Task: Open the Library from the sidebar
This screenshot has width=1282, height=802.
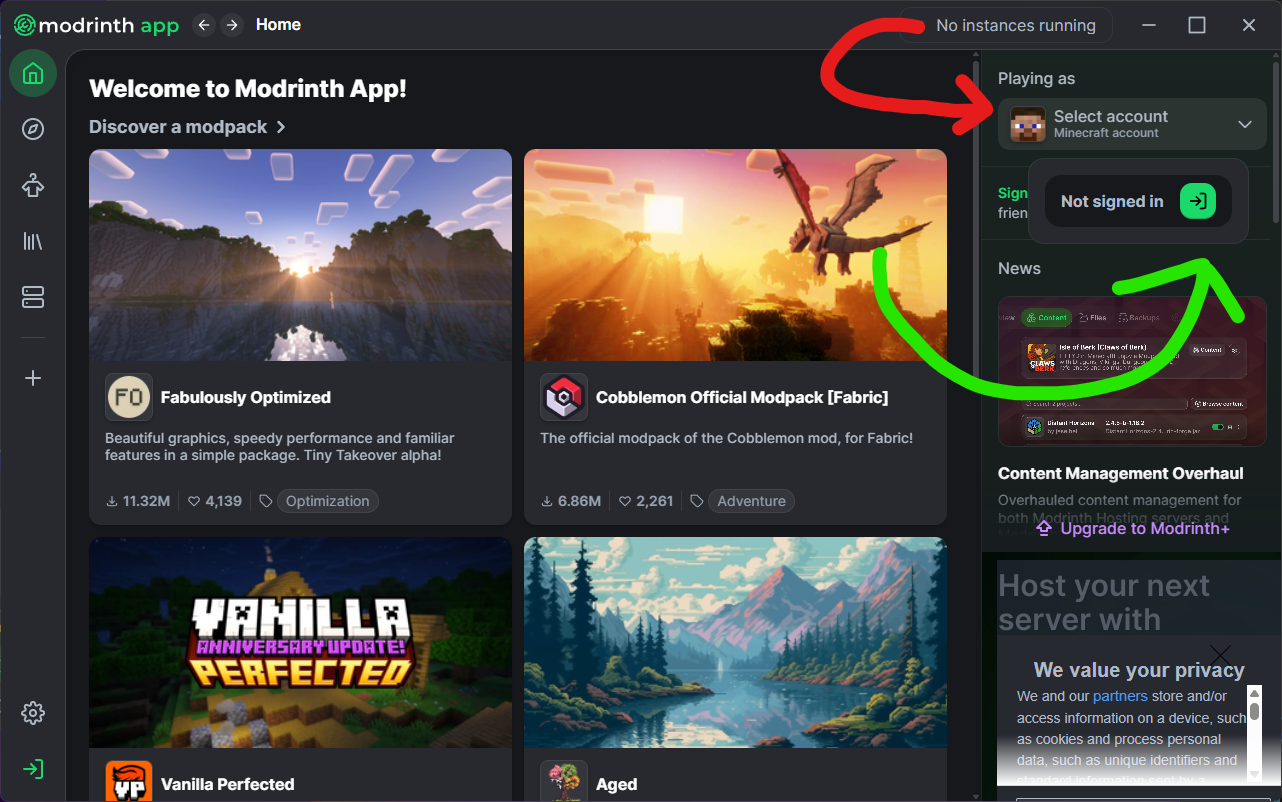Action: click(33, 241)
